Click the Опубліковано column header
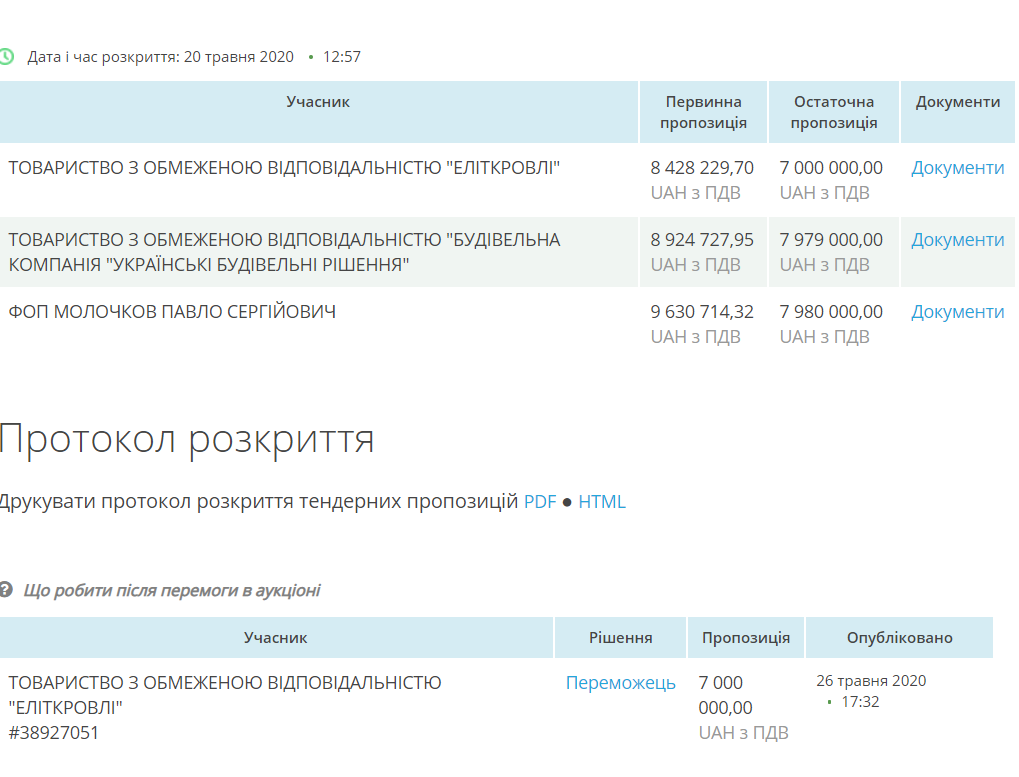This screenshot has height=777, width=1019. [x=899, y=638]
